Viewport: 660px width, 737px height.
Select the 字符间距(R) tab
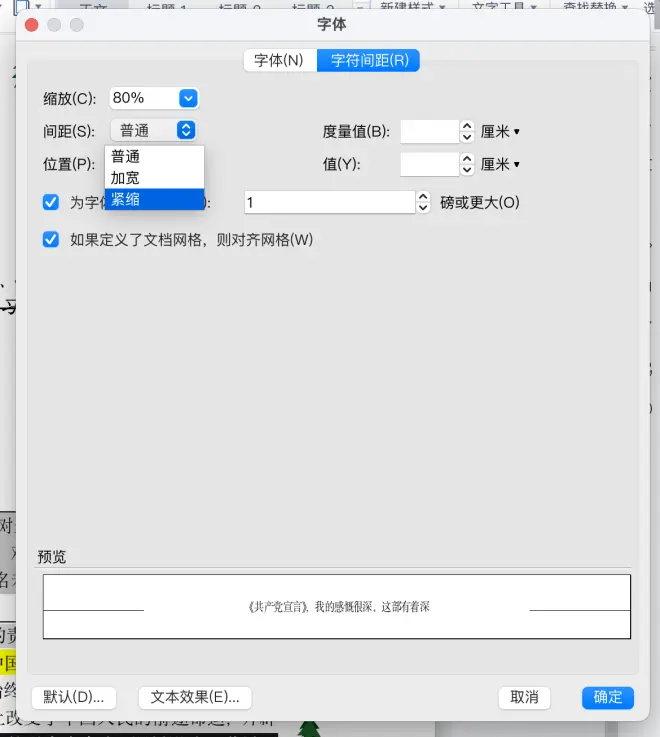pos(369,61)
